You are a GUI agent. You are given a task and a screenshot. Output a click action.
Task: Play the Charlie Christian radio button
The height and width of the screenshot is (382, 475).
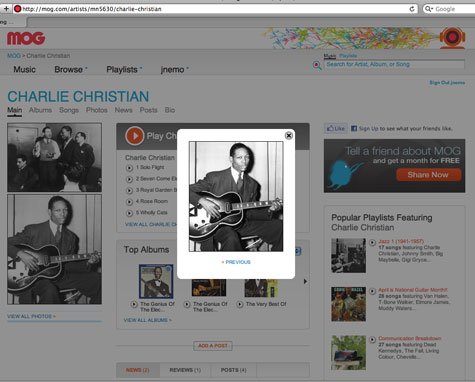point(134,136)
